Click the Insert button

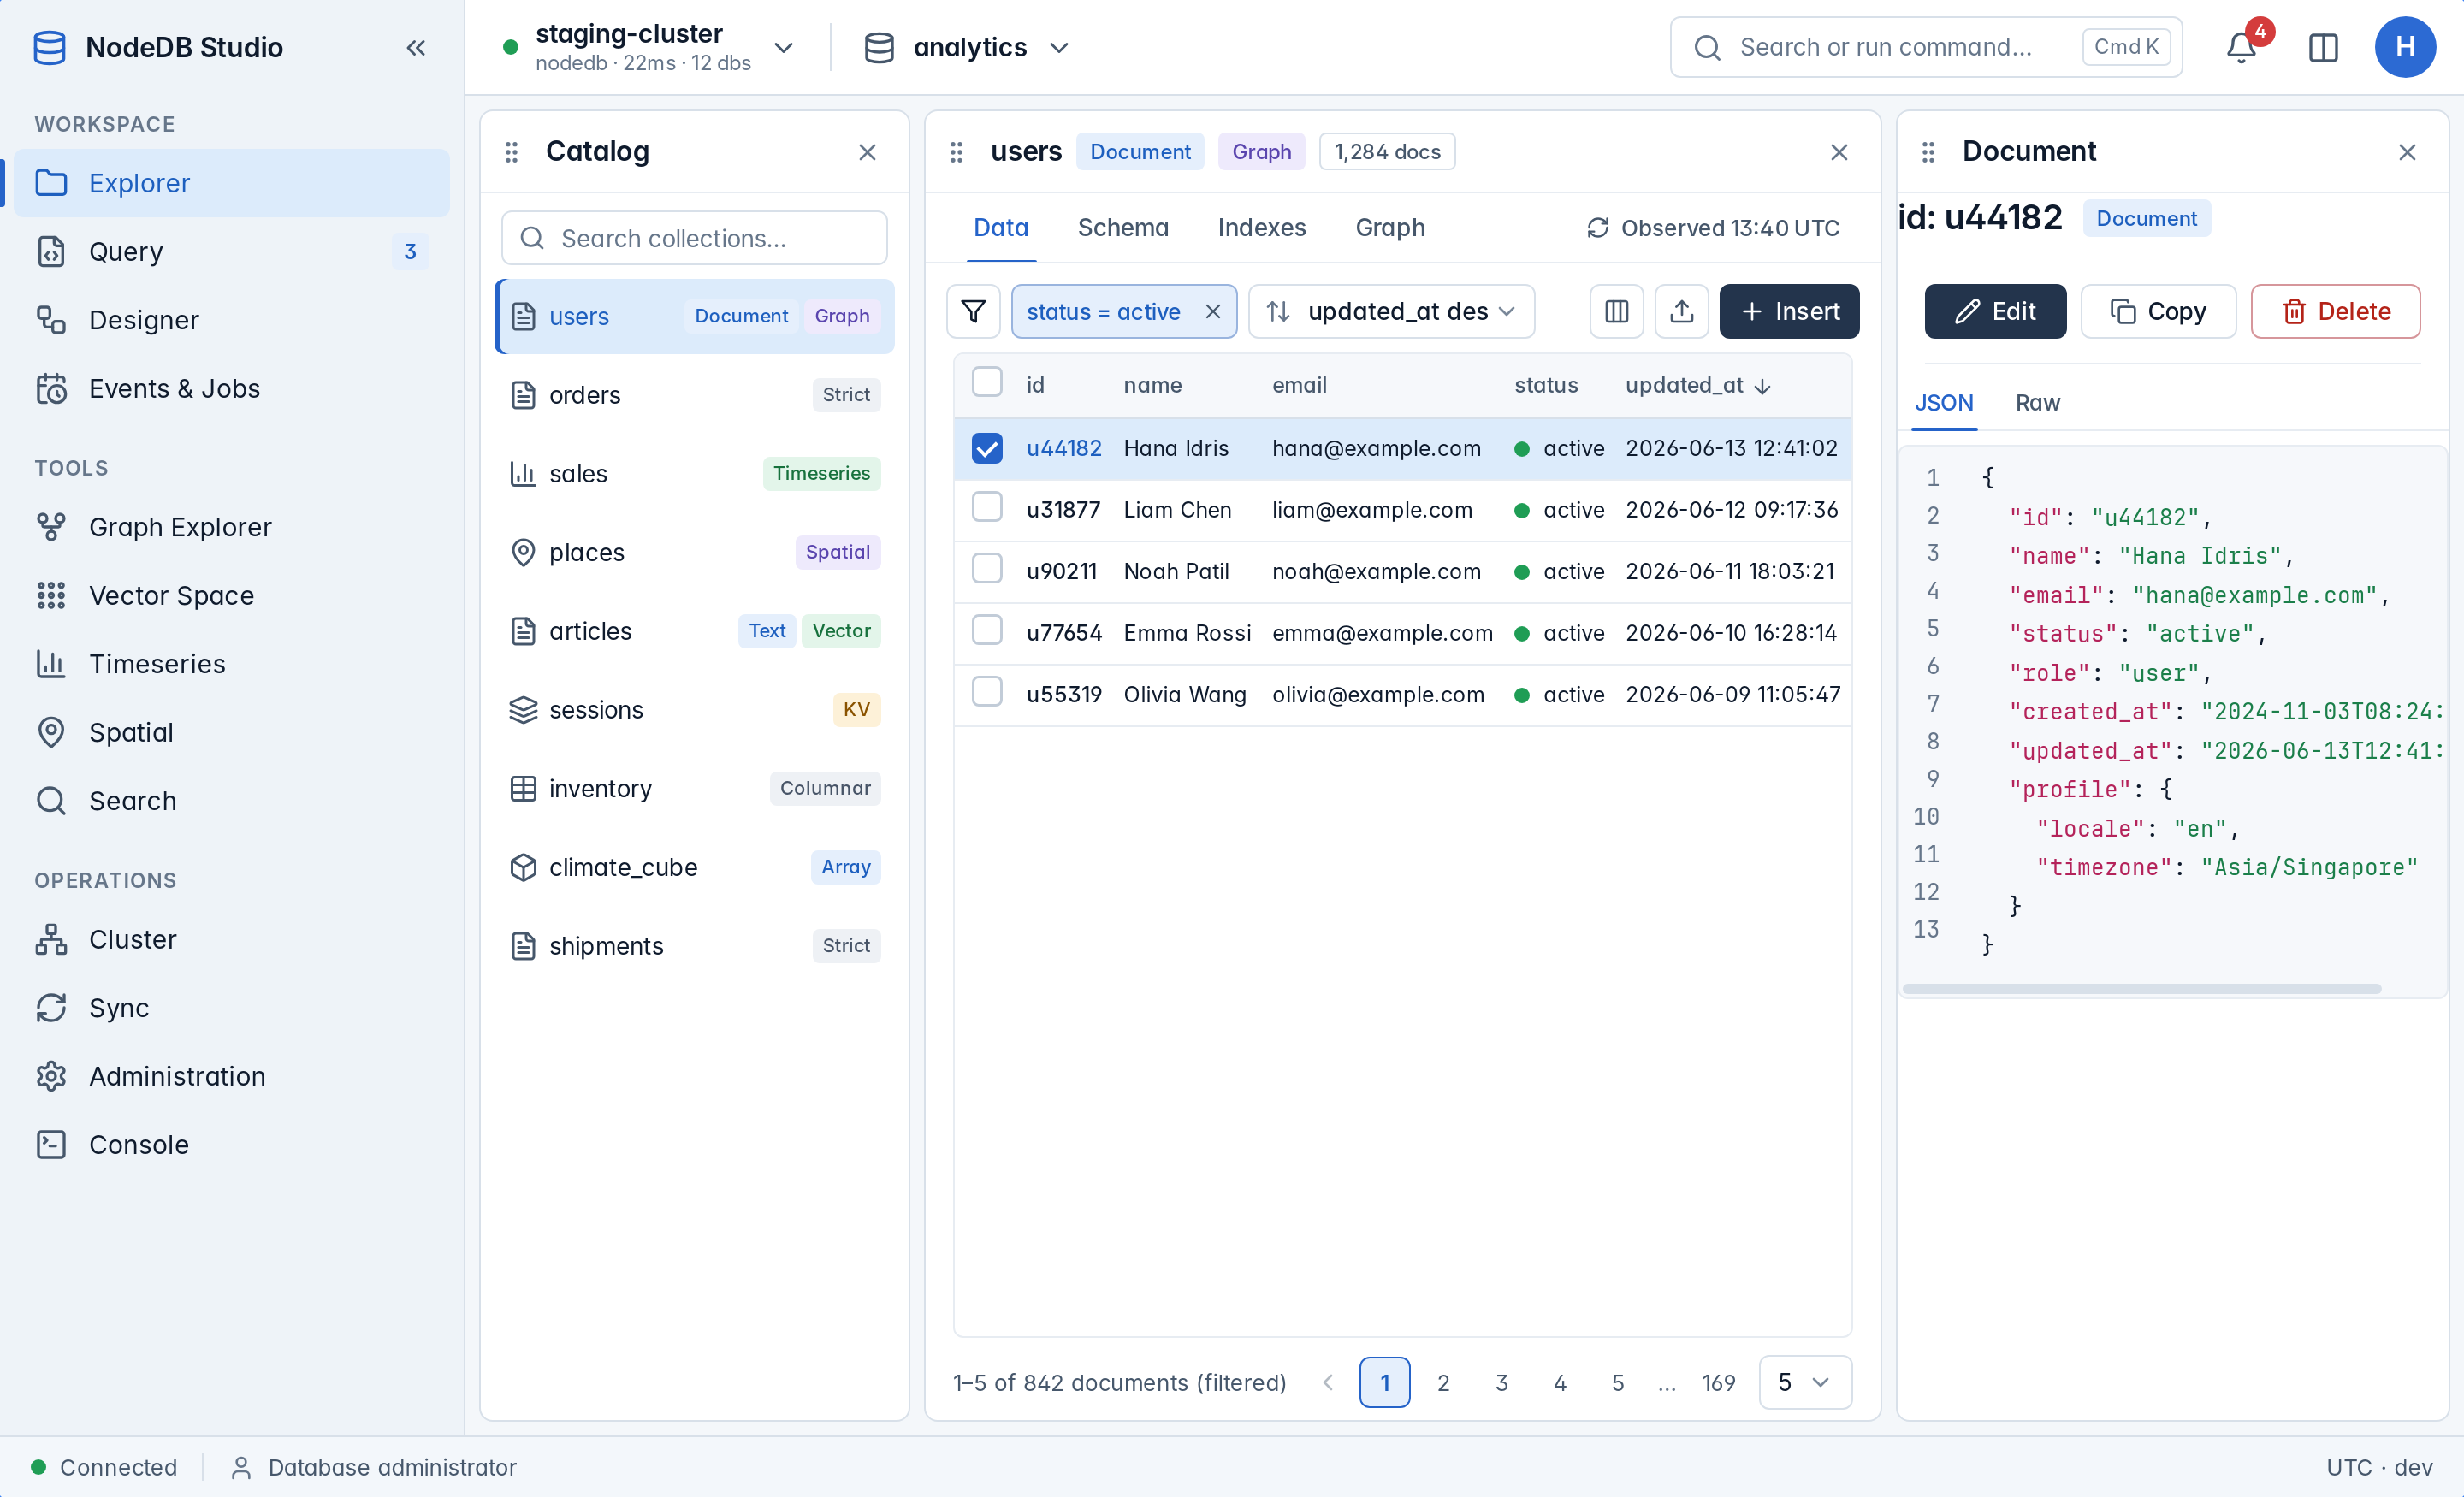1789,311
